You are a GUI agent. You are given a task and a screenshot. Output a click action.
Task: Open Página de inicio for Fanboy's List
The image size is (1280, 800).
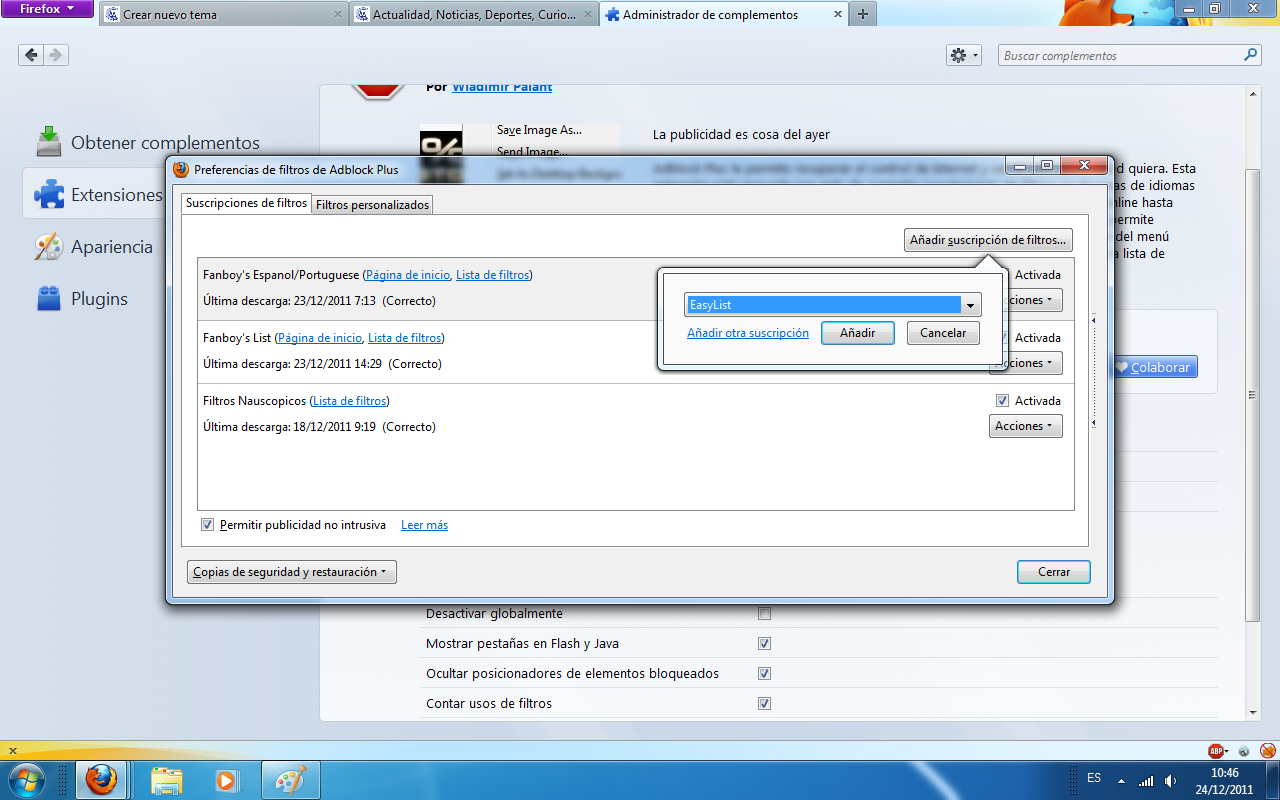(x=320, y=338)
